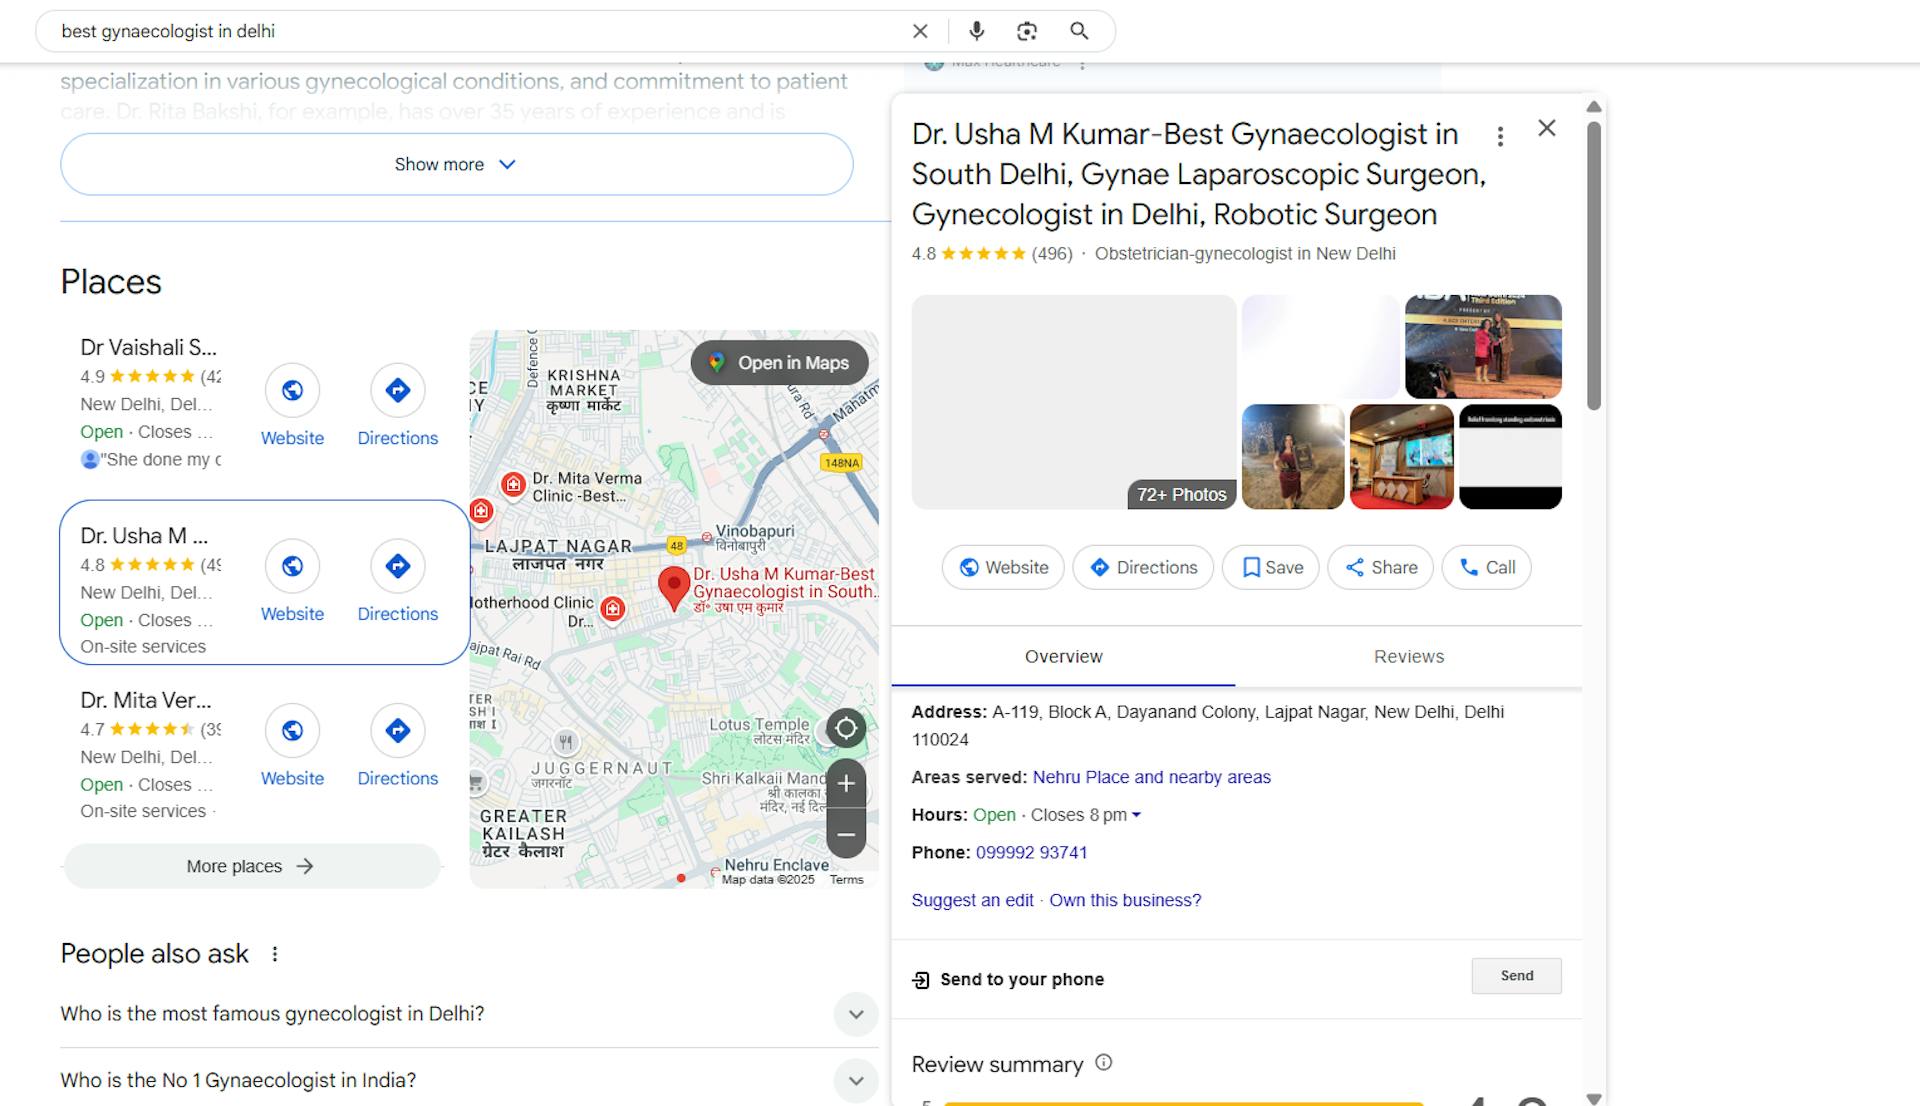1920x1106 pixels.
Task: Switch to the Reviews tab
Action: [x=1408, y=657]
